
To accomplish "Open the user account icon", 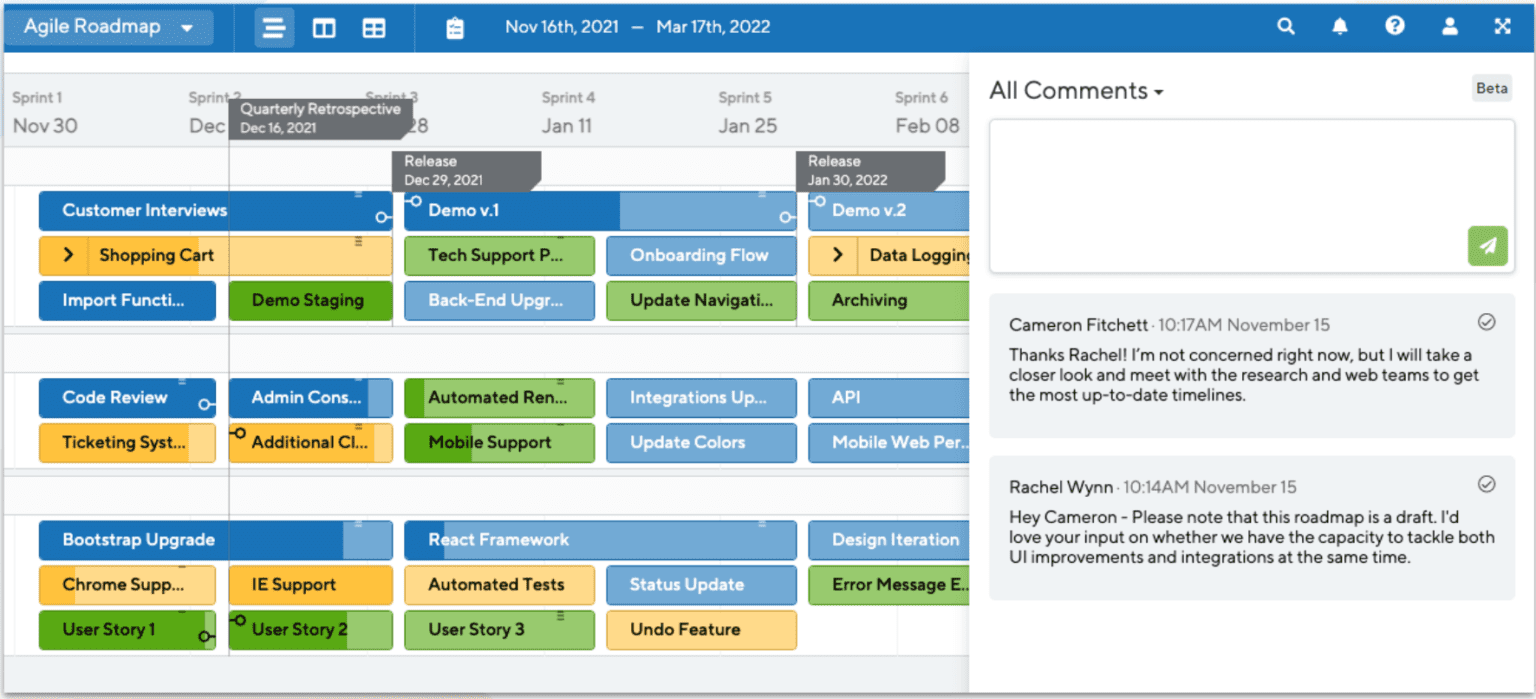I will pos(1449,26).
